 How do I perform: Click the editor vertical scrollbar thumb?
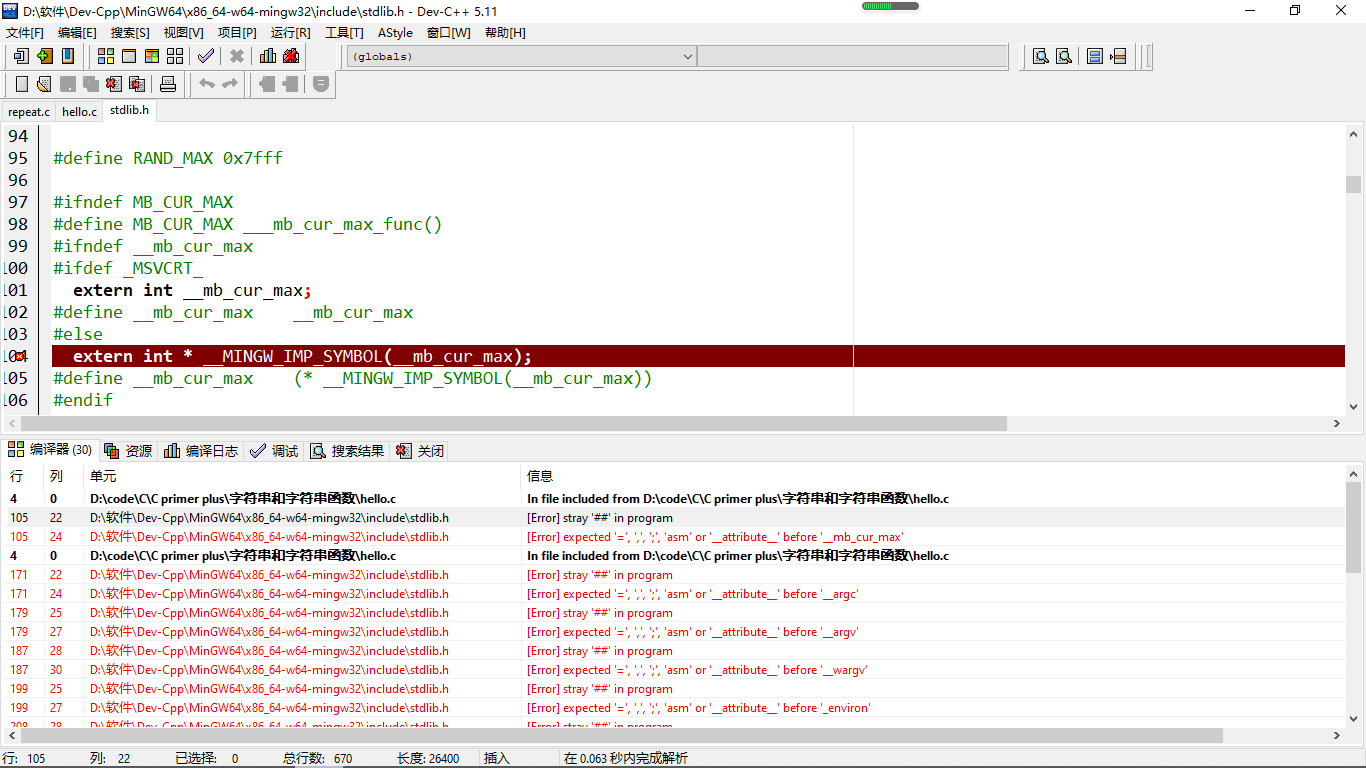[1354, 184]
